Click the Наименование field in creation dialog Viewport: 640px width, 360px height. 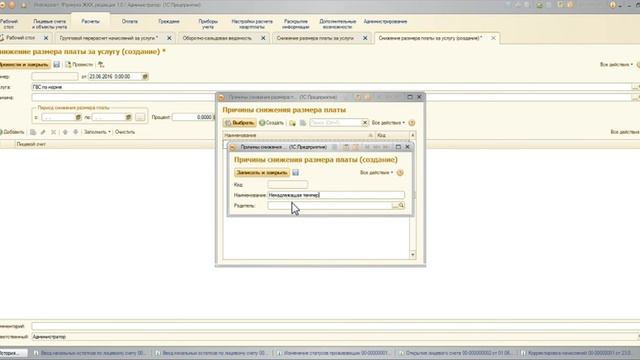click(336, 195)
